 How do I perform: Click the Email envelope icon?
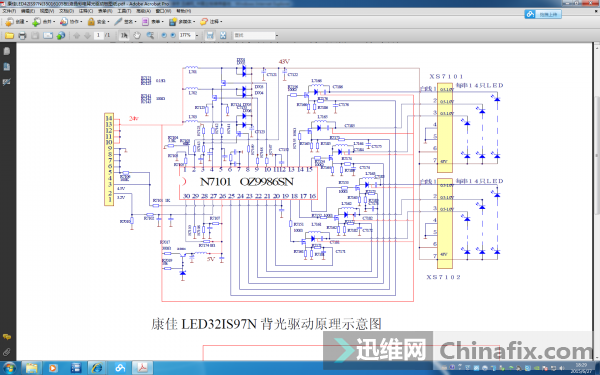click(x=48, y=36)
